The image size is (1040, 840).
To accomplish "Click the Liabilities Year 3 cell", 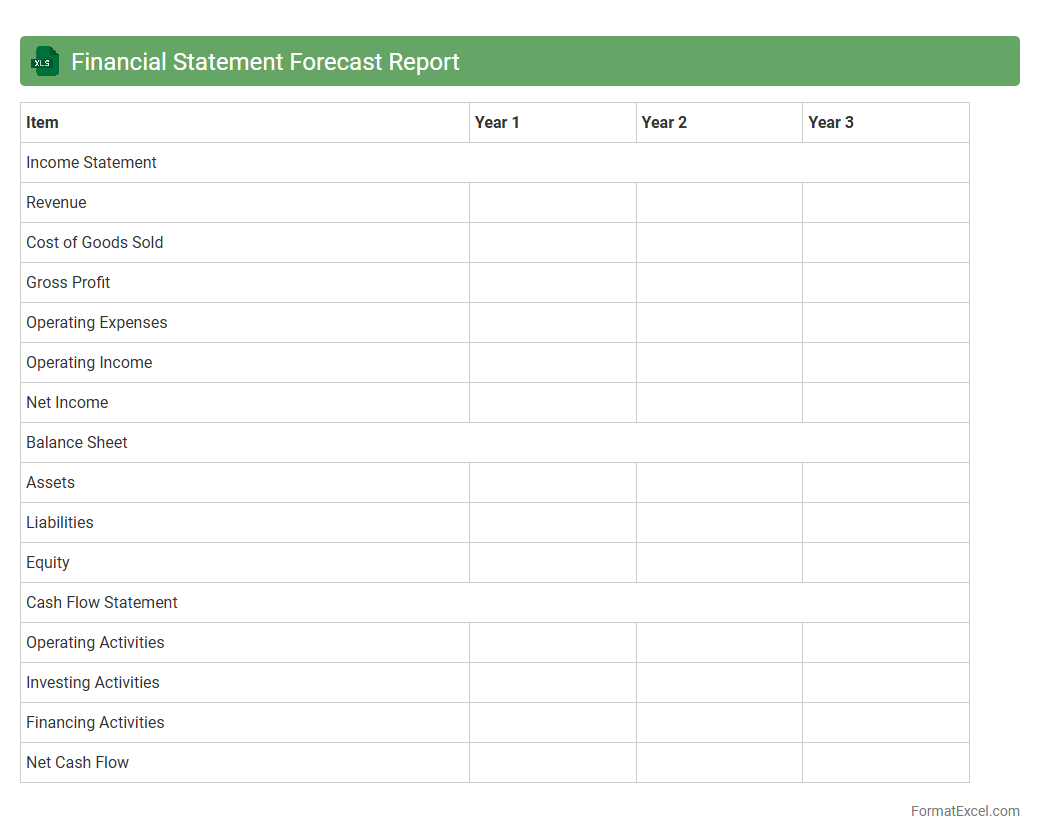I will pyautogui.click(x=885, y=522).
